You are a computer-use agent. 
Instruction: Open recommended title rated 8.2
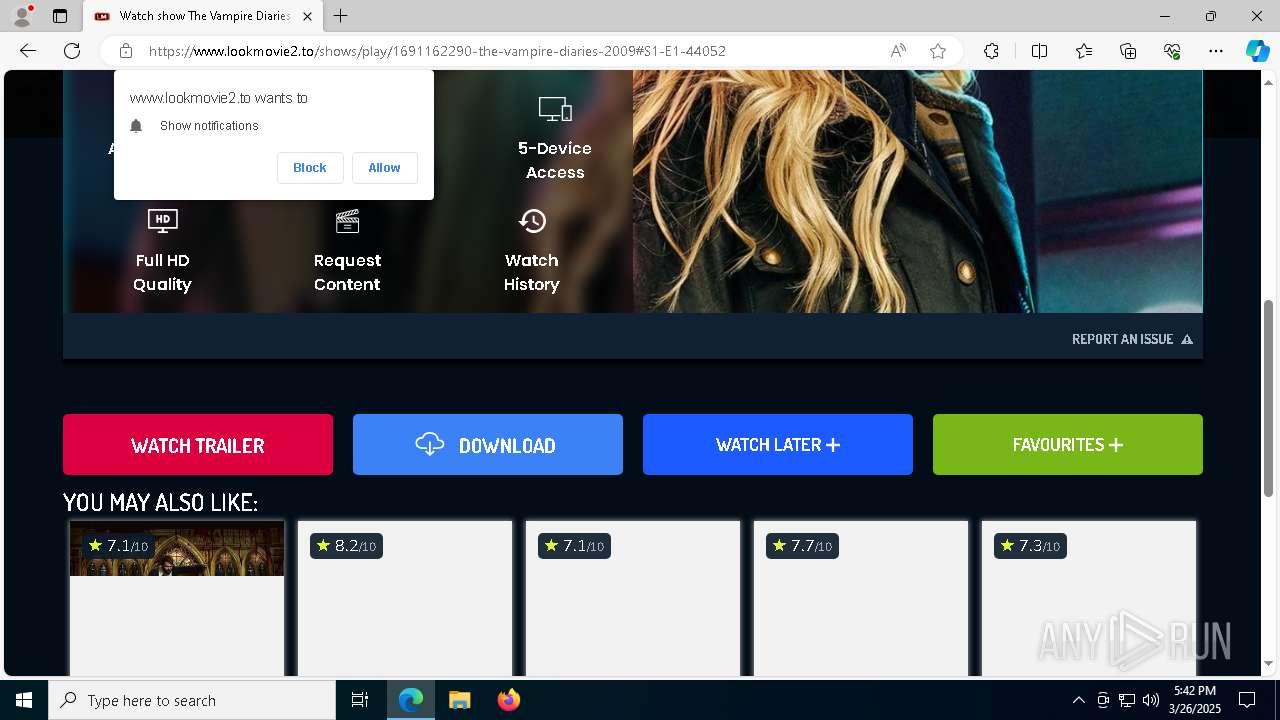coord(405,598)
